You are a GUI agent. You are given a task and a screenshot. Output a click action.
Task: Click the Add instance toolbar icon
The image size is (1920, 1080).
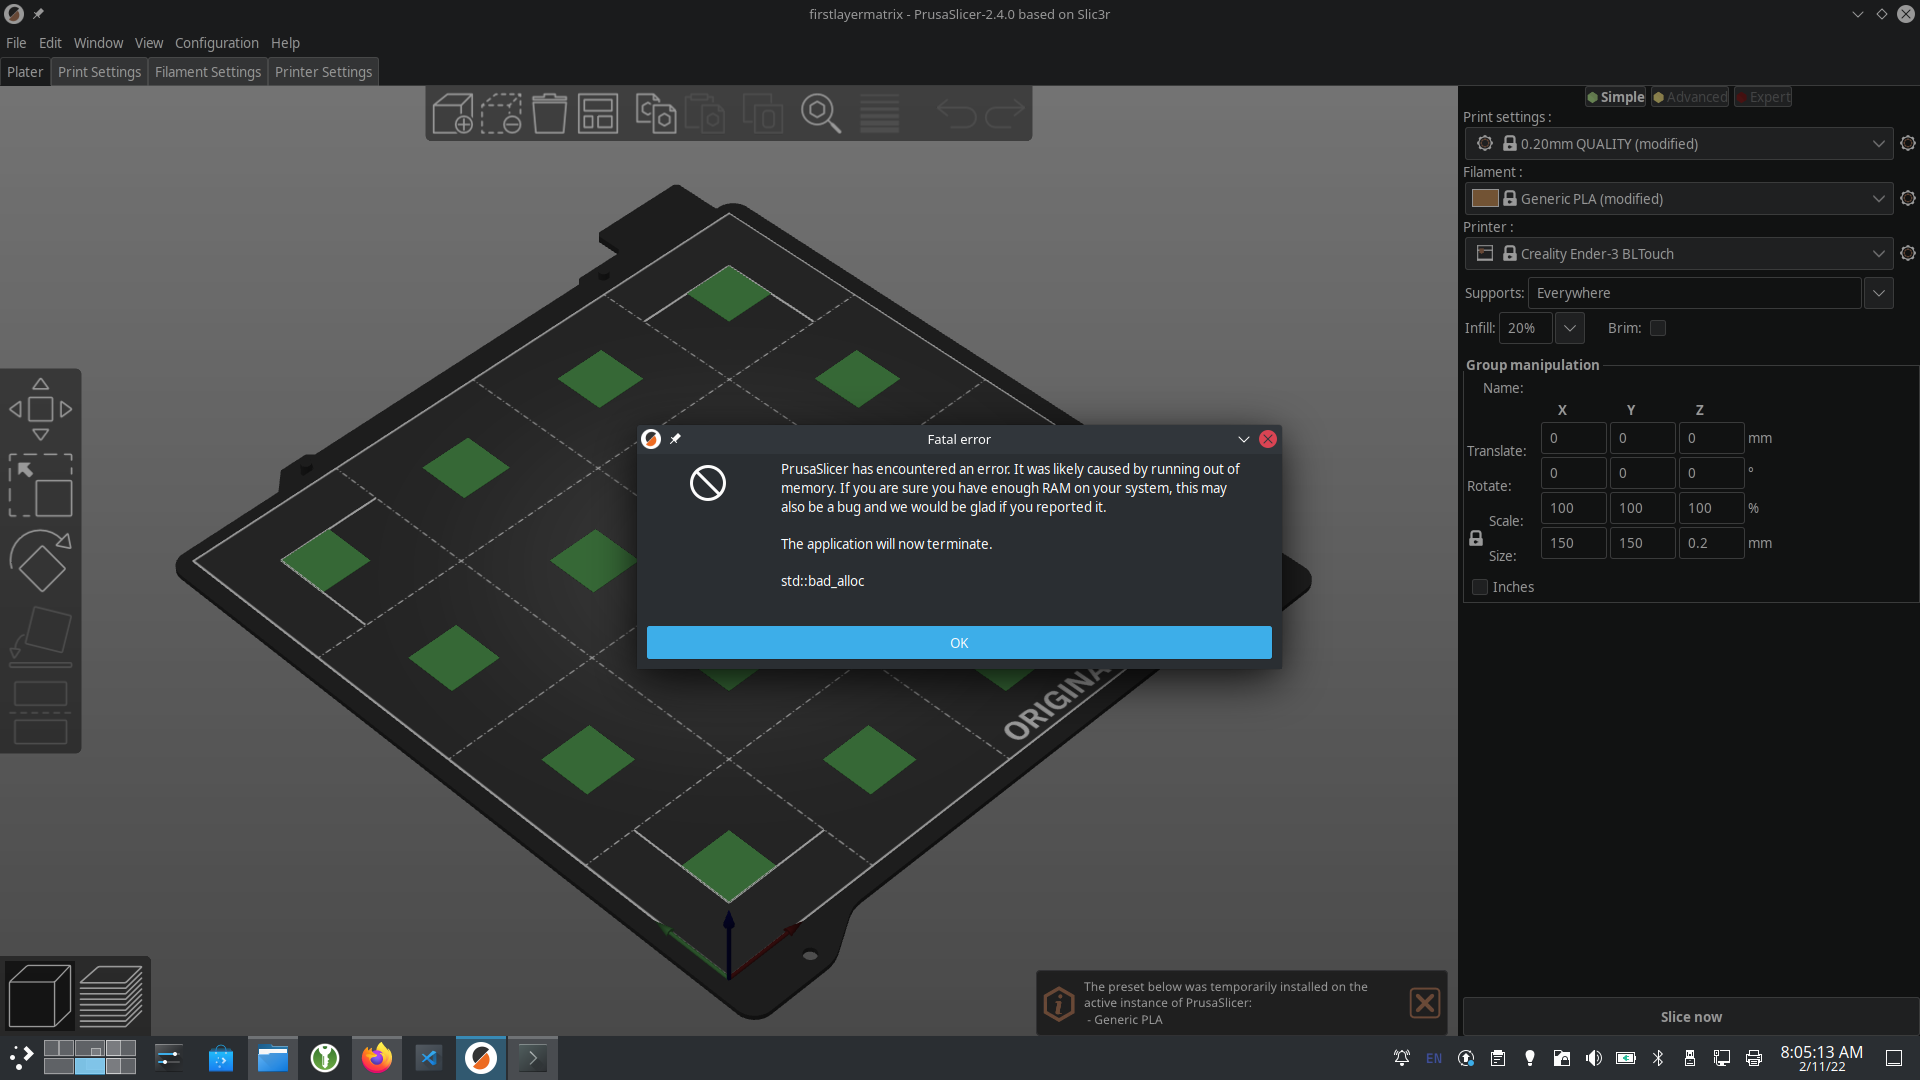tap(763, 113)
